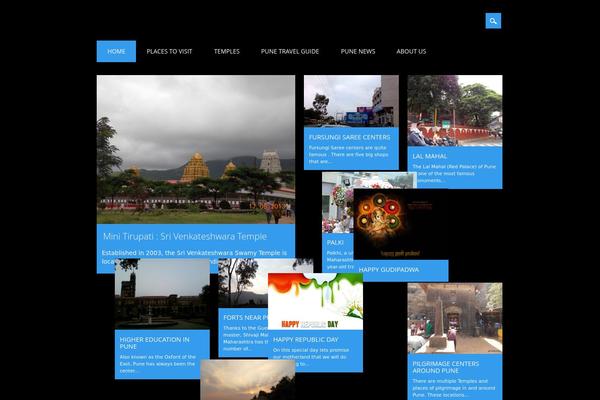600x400 pixels.
Task: Follow the Happy Republic Day title link
Action: click(x=305, y=340)
